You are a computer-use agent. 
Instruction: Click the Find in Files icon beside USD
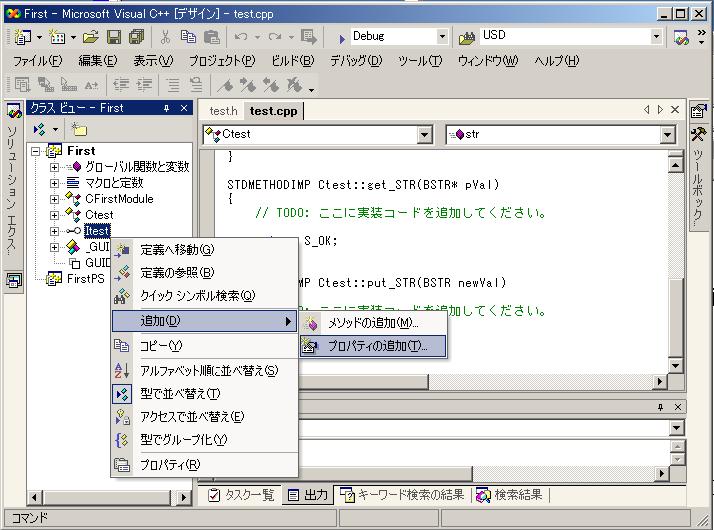pos(467,38)
